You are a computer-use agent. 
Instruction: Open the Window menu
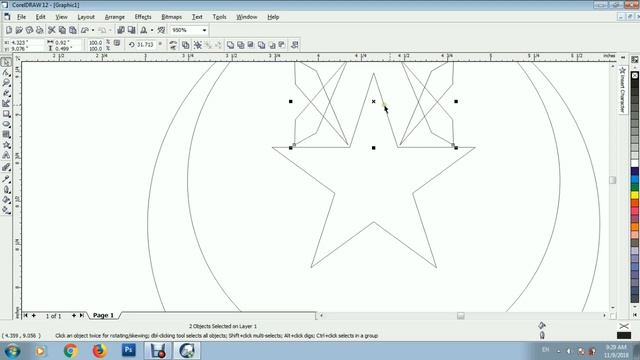(x=247, y=17)
